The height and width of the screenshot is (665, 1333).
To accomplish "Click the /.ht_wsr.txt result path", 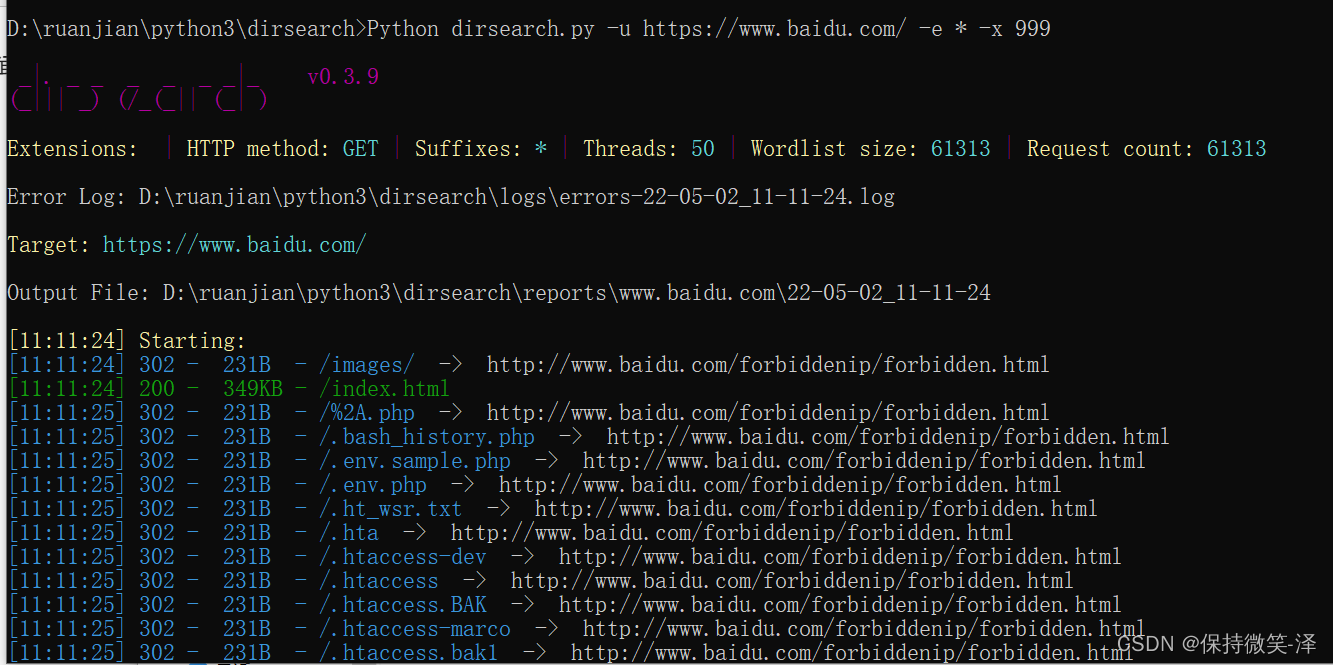I will point(390,509).
